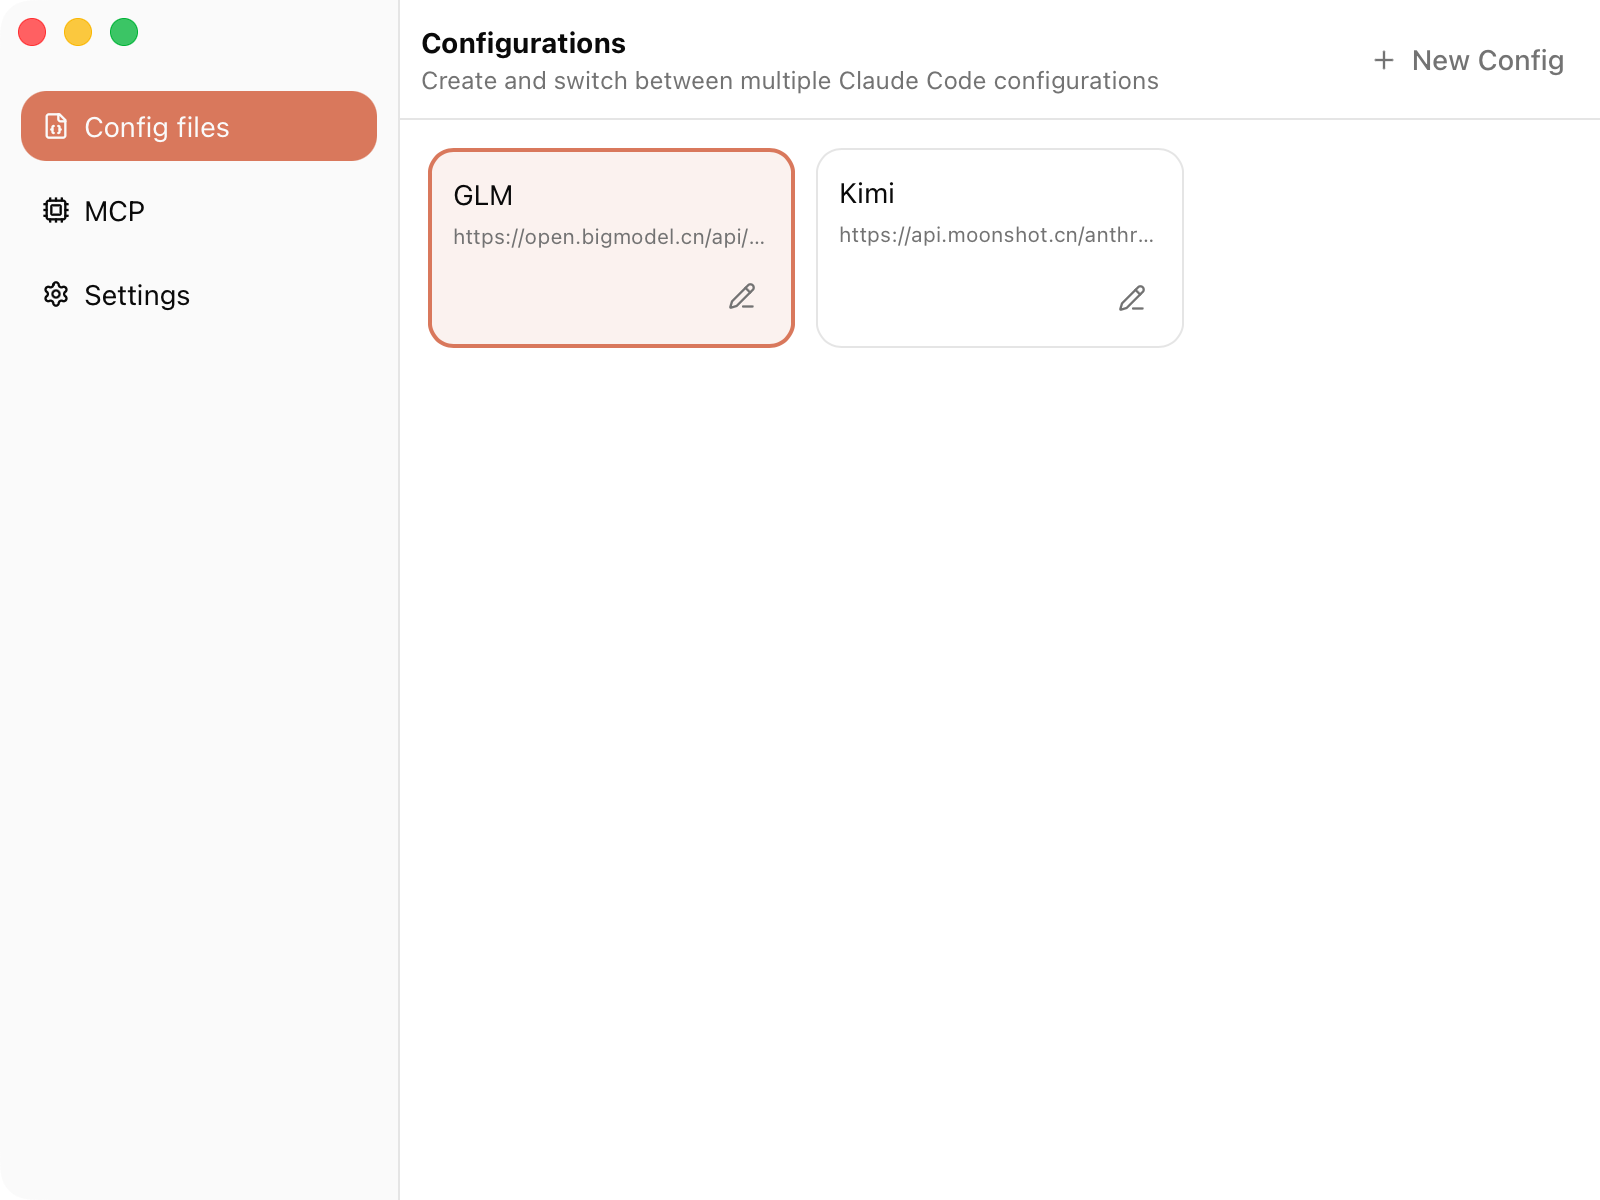Click the GLM card title
Viewport: 1600px width, 1200px height.
[x=483, y=195]
